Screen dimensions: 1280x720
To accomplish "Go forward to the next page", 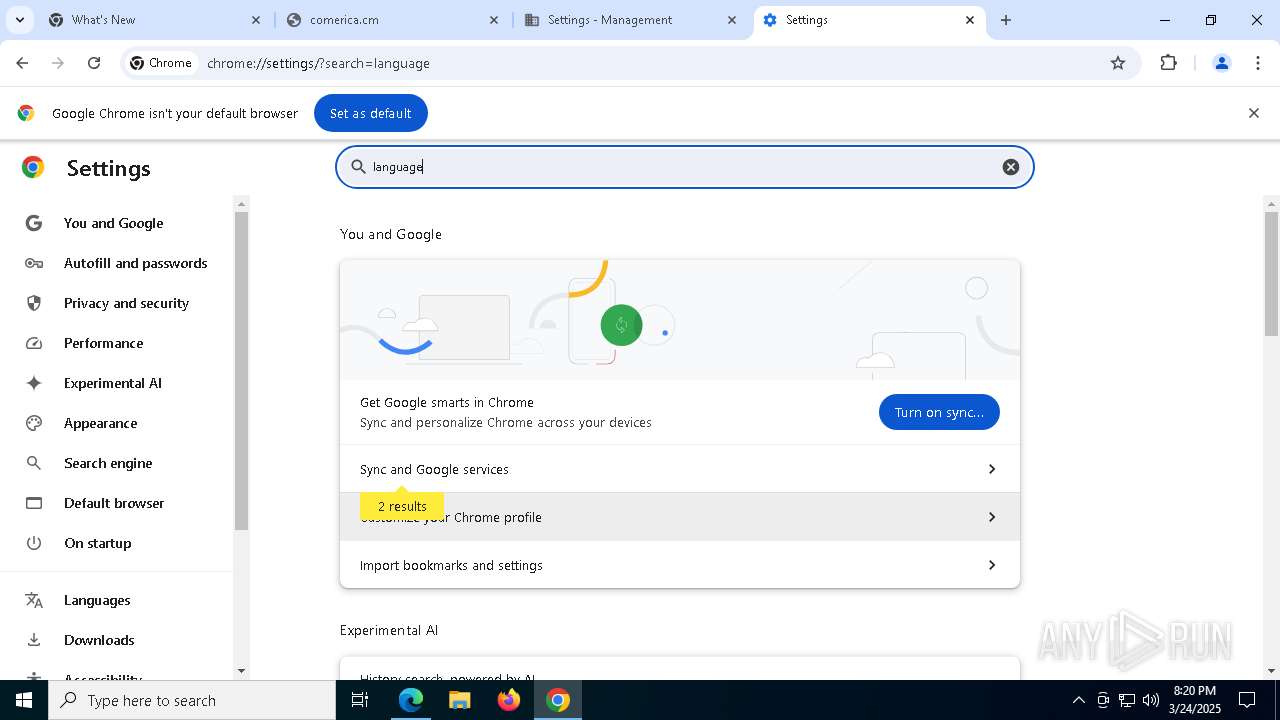I will point(58,63).
